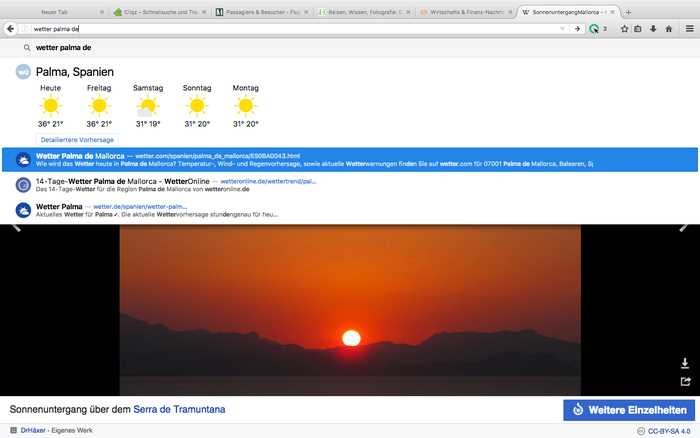Go back with the browser back arrow
This screenshot has height=438, width=700.
pos(10,29)
